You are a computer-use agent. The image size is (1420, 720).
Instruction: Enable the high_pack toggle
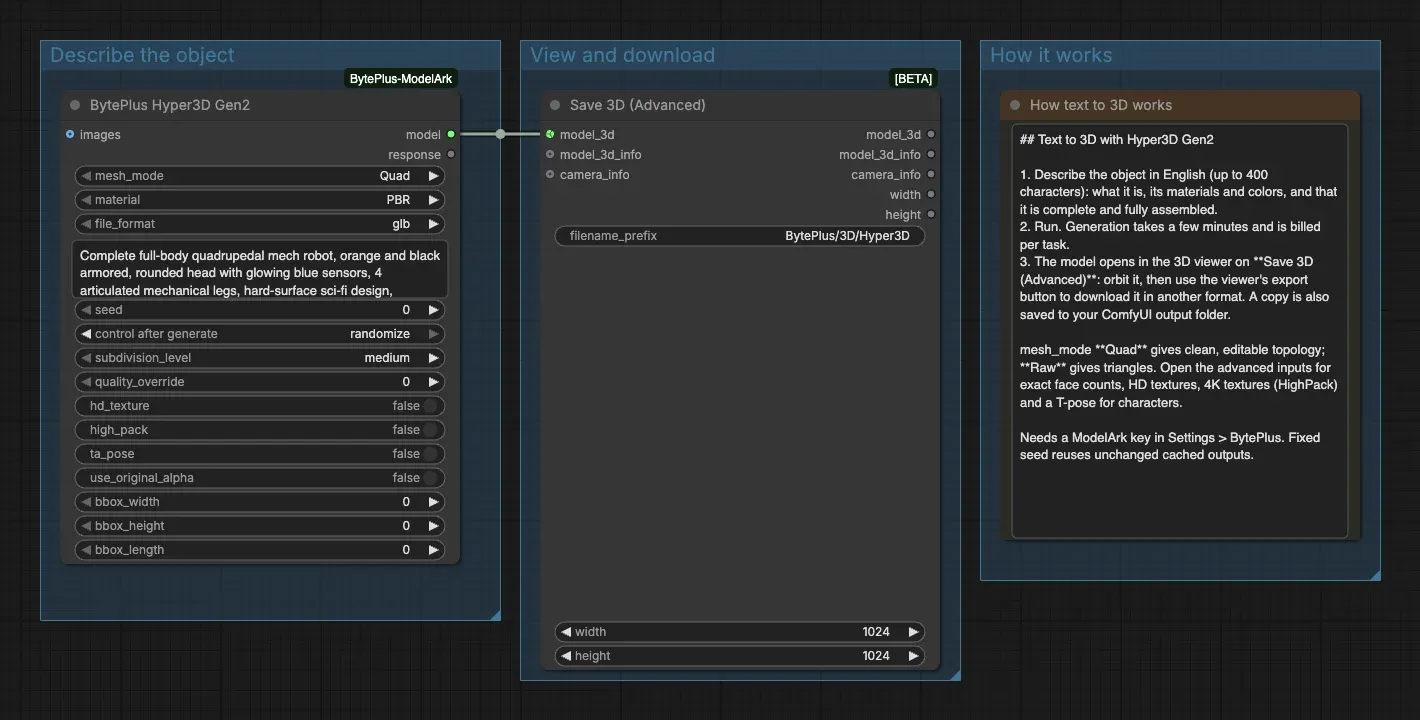click(430, 430)
